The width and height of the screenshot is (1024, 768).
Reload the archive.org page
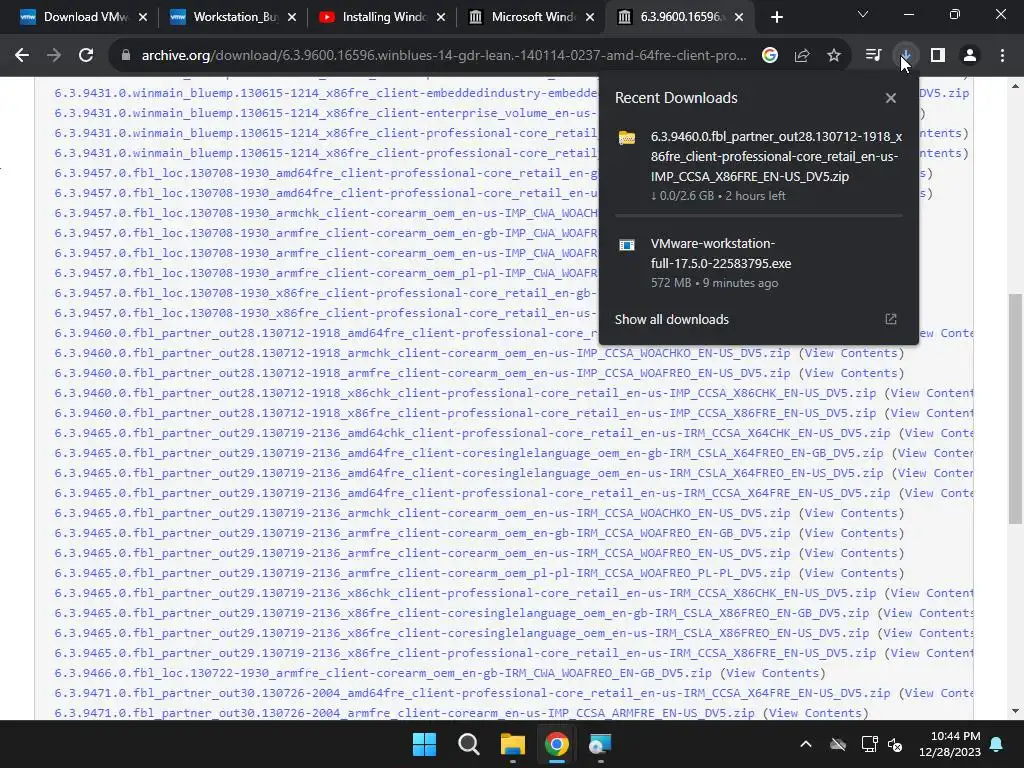(x=86, y=56)
